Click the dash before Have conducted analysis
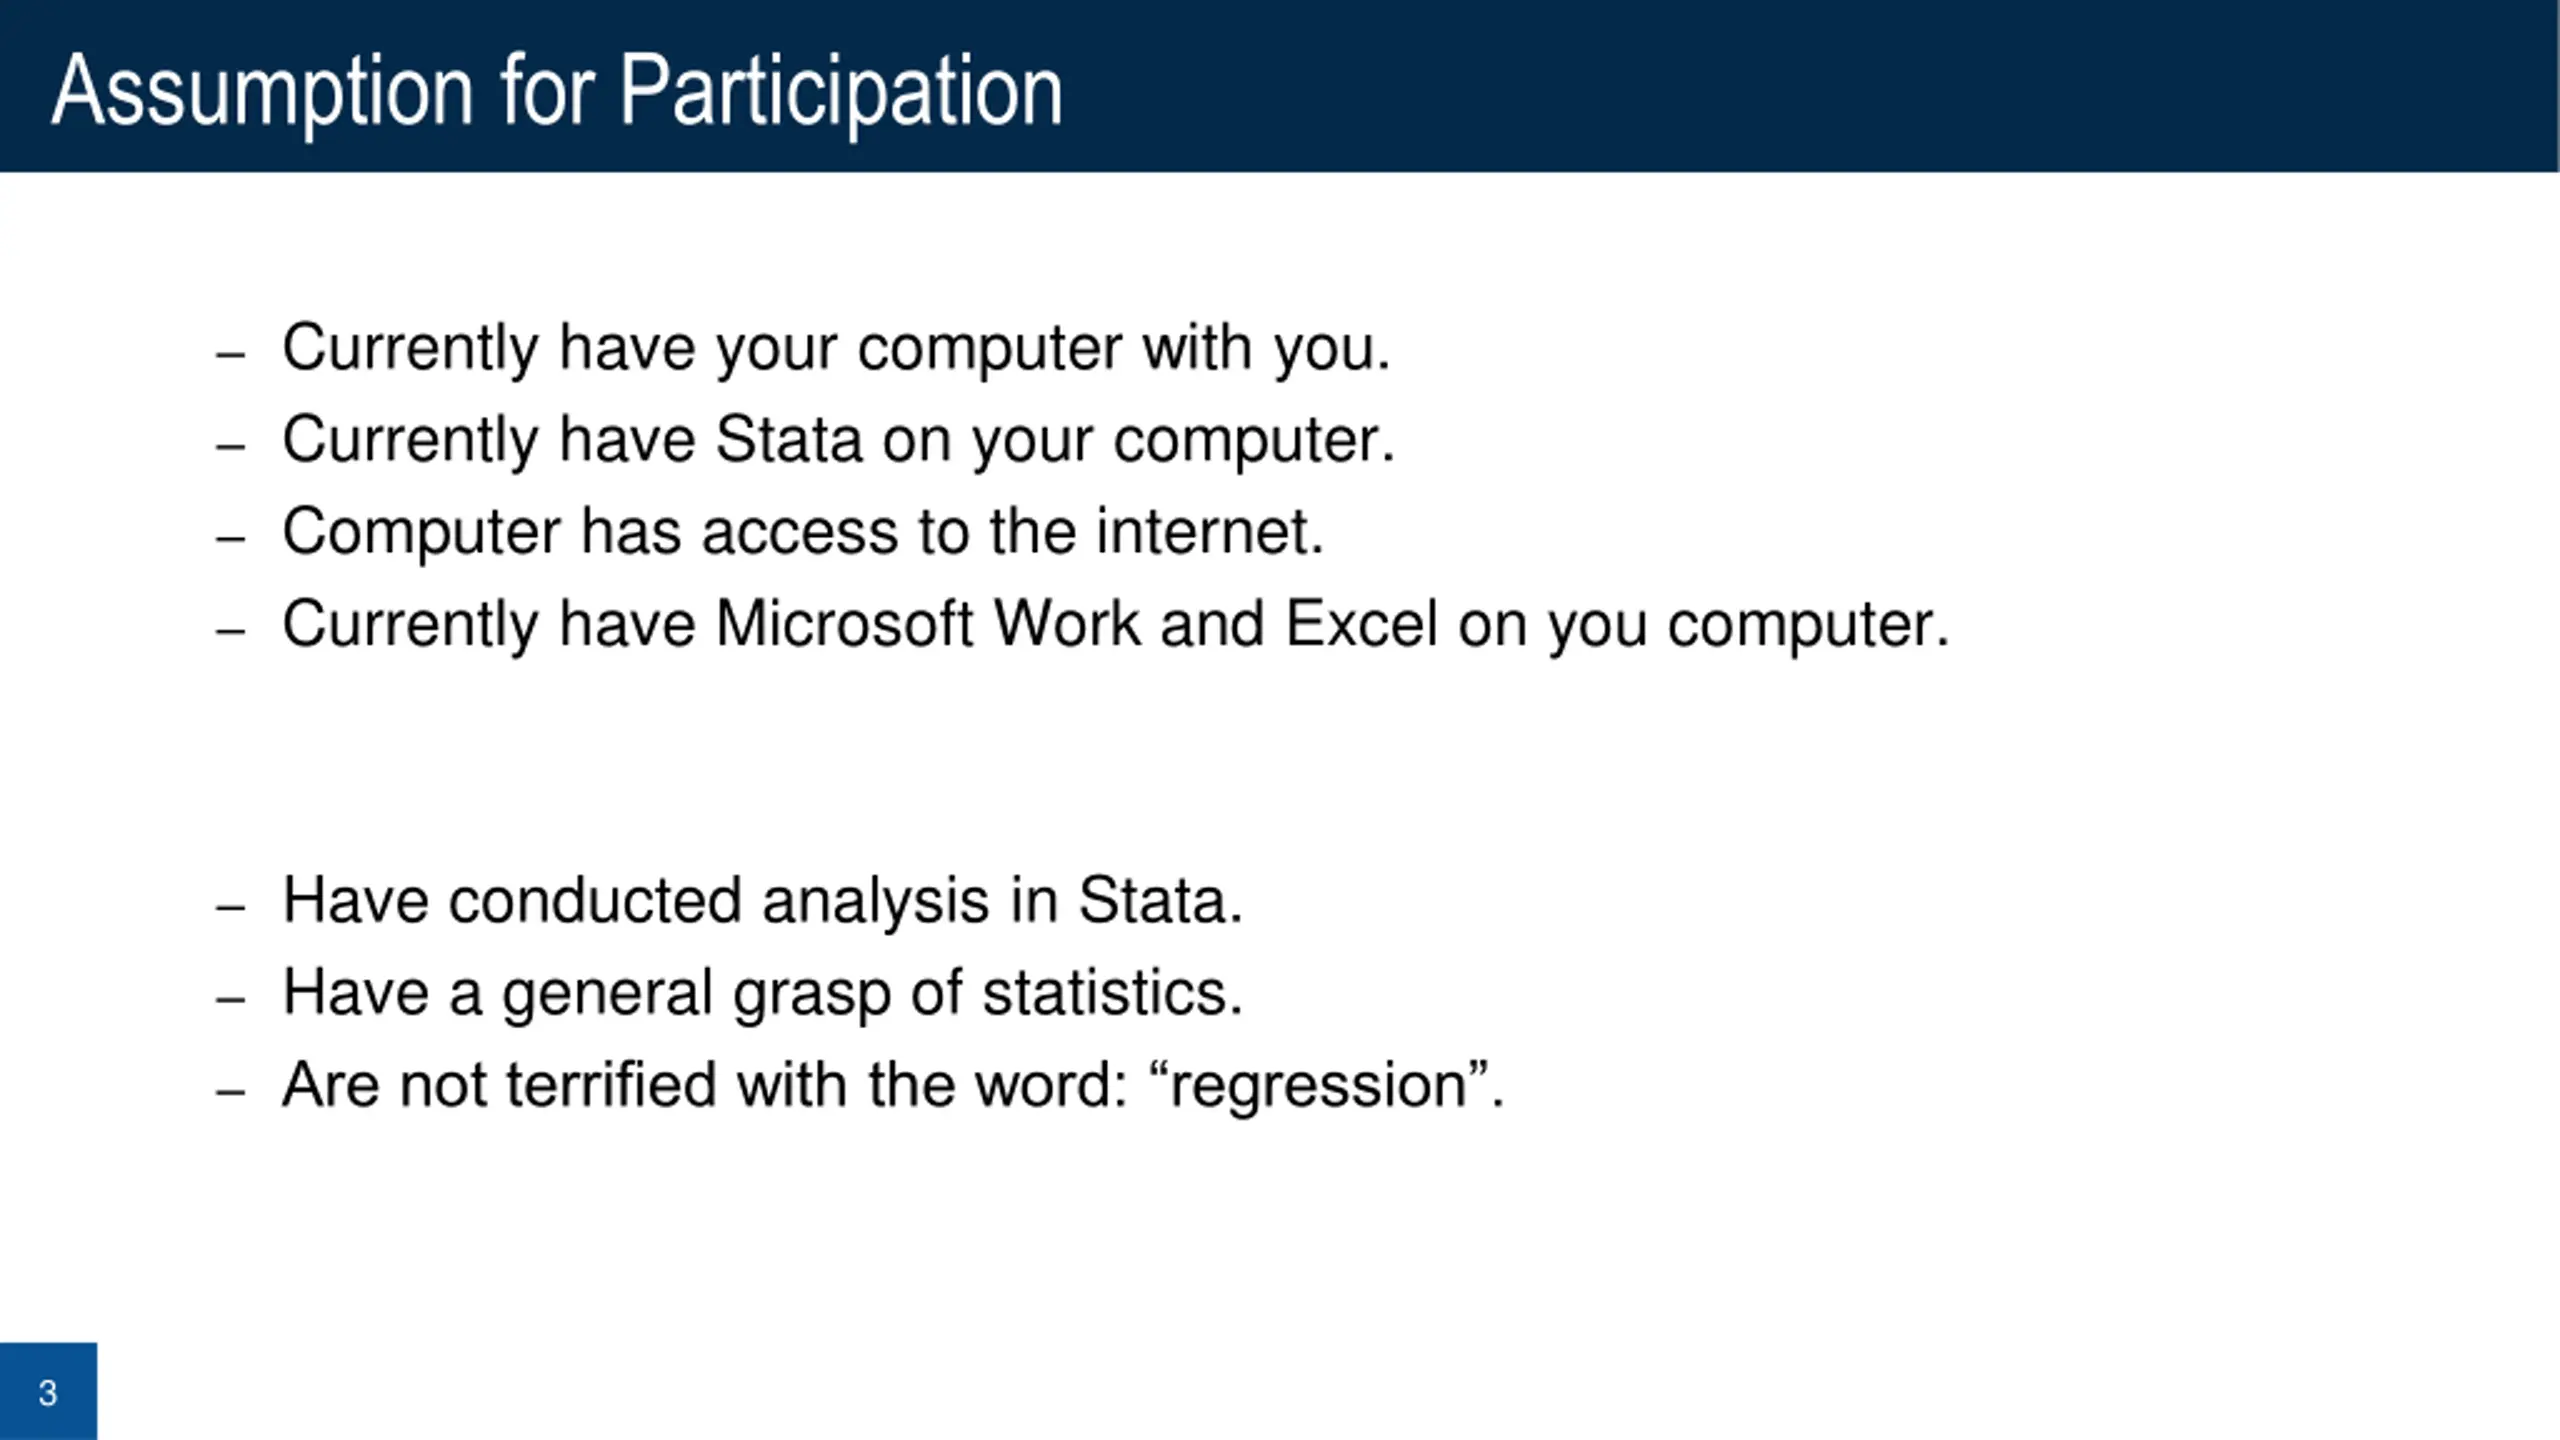Image resolution: width=2560 pixels, height=1440 pixels. point(230,907)
